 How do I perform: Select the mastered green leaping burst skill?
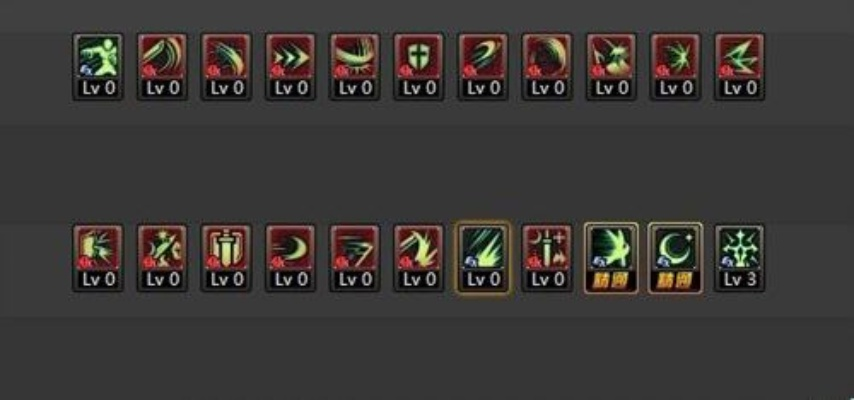coord(611,258)
